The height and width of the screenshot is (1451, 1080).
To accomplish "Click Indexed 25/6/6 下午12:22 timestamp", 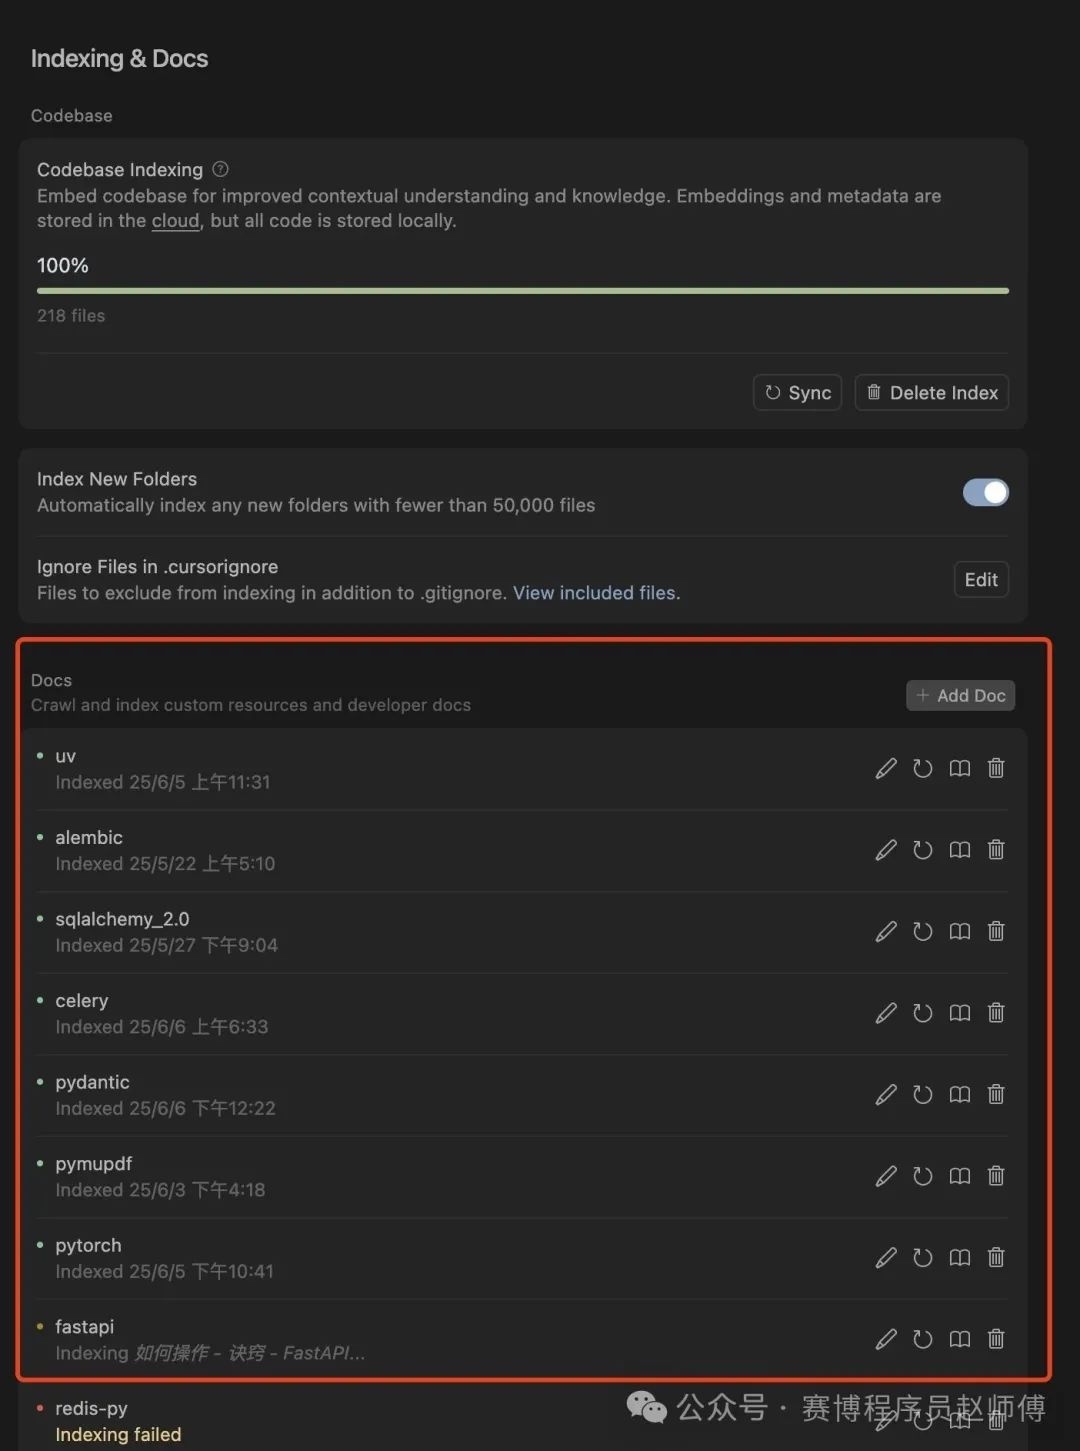I will click(x=166, y=1109).
